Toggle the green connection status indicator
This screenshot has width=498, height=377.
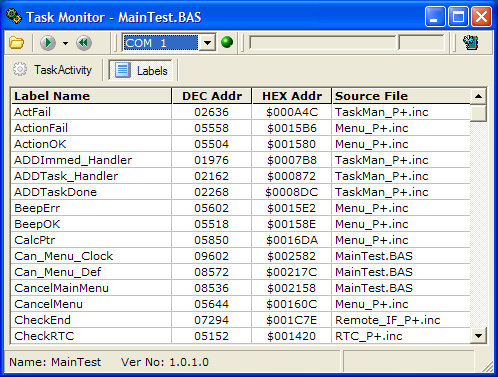point(227,42)
